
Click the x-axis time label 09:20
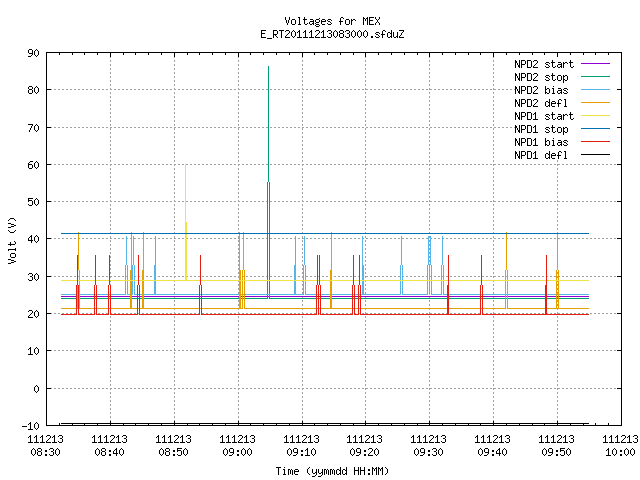364,453
